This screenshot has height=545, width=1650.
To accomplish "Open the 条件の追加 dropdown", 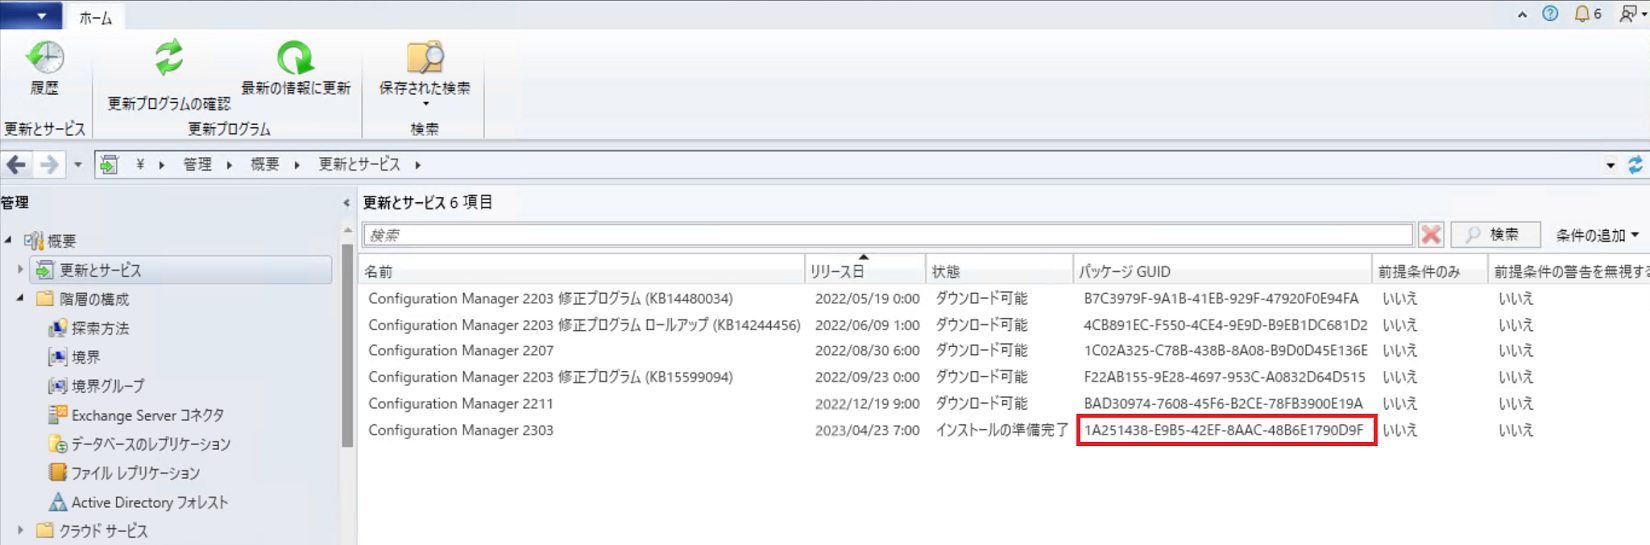I will pos(1597,235).
